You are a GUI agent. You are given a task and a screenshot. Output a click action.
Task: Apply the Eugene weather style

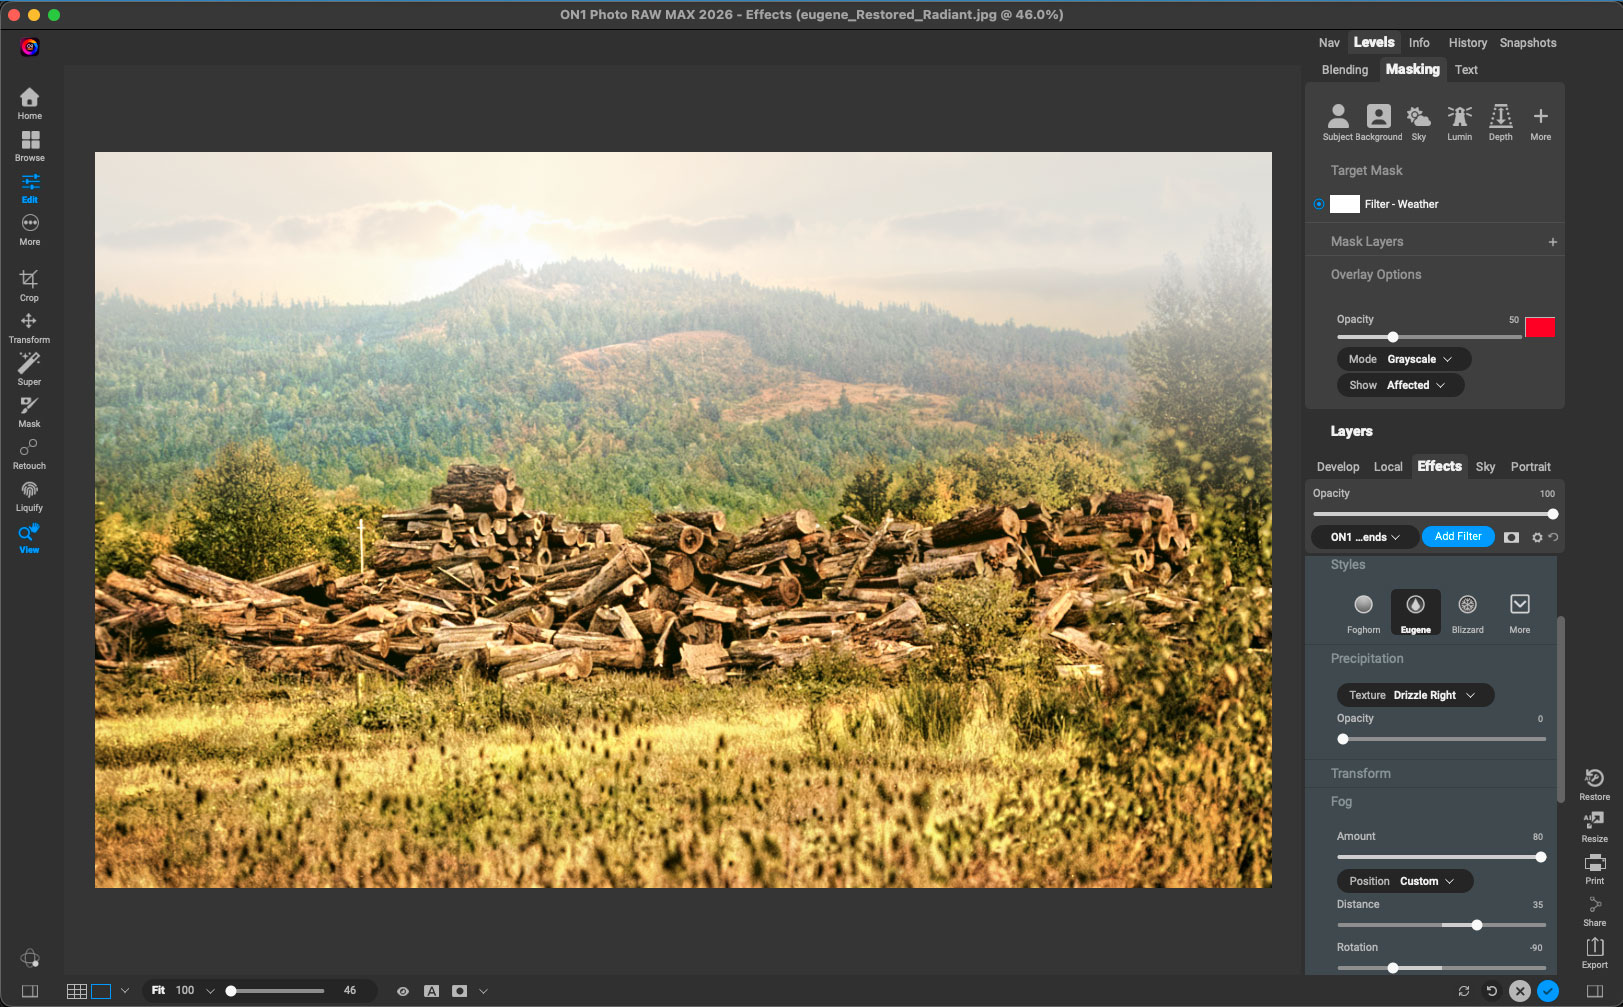(x=1416, y=613)
